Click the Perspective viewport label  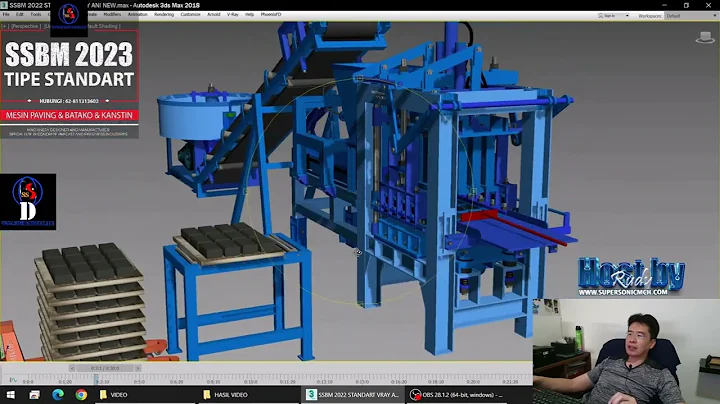point(26,26)
